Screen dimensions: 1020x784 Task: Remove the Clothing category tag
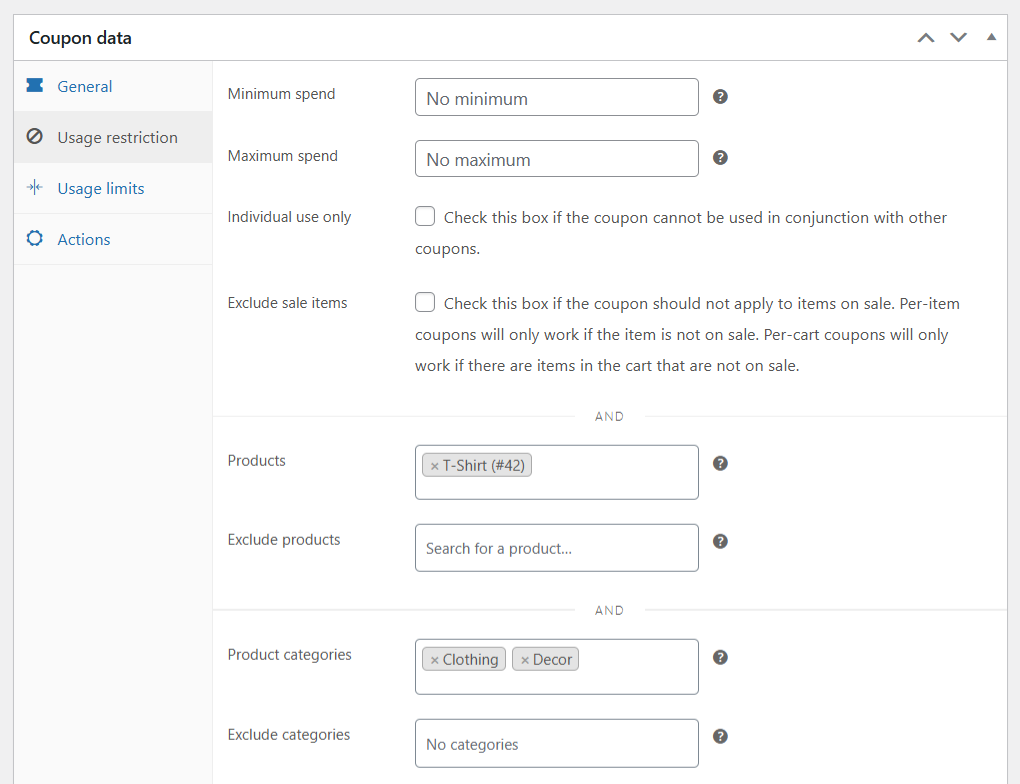pyautogui.click(x=434, y=660)
